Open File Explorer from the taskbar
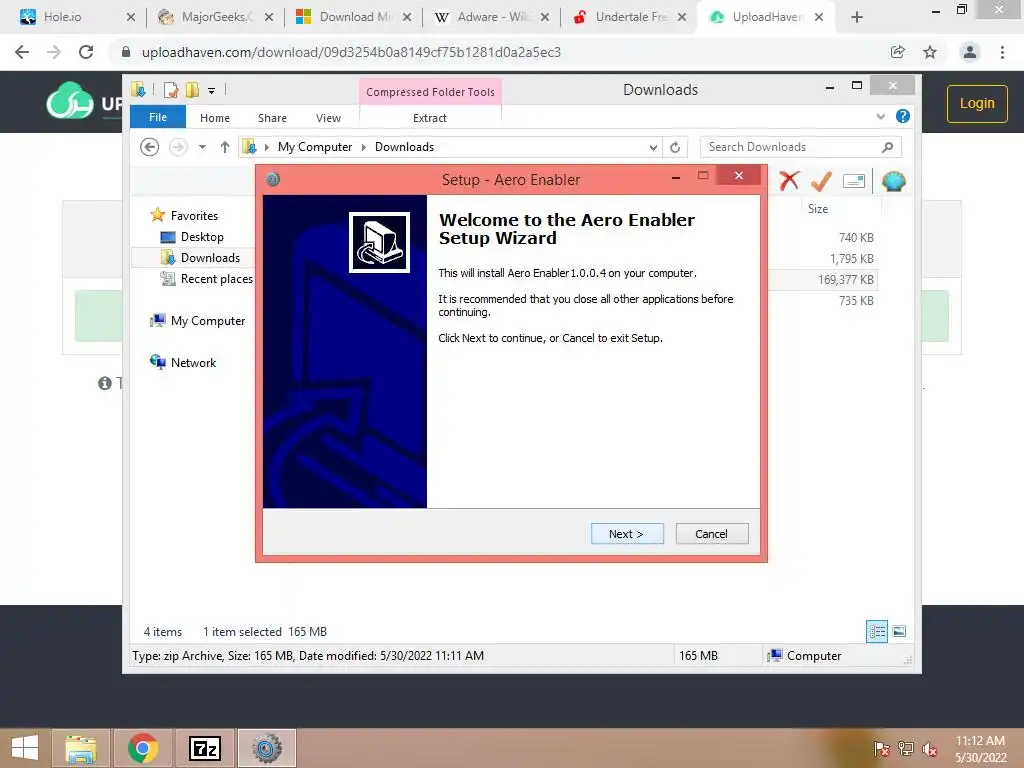The height and width of the screenshot is (768, 1024). point(81,748)
